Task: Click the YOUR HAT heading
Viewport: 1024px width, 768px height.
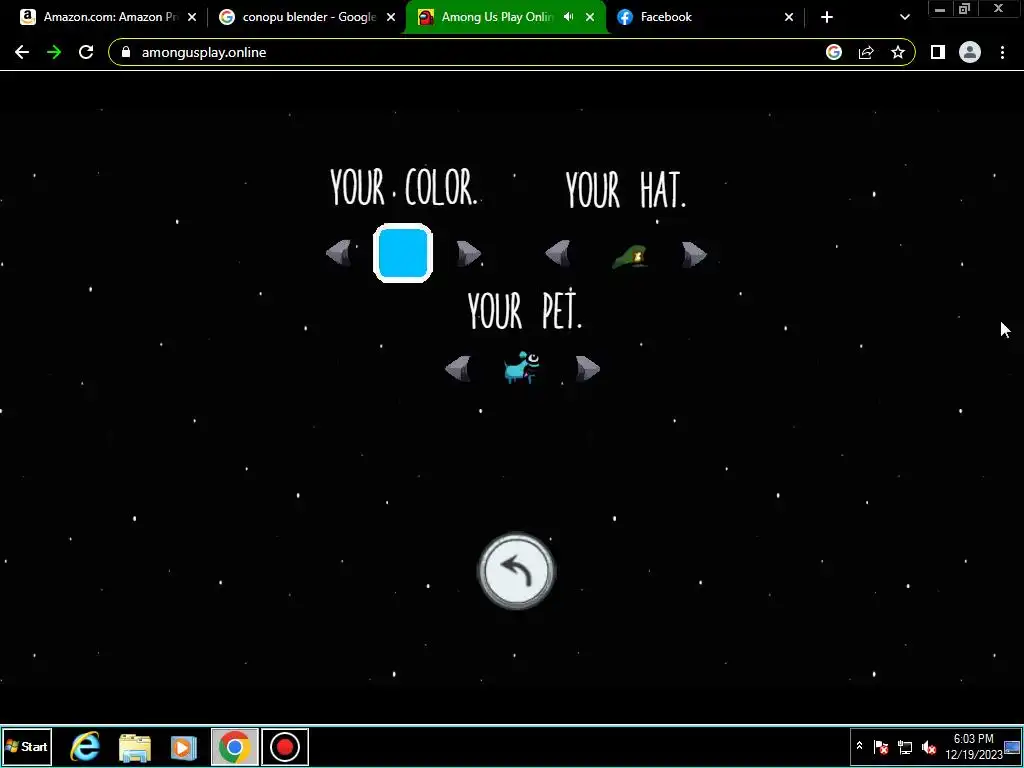Action: [626, 190]
